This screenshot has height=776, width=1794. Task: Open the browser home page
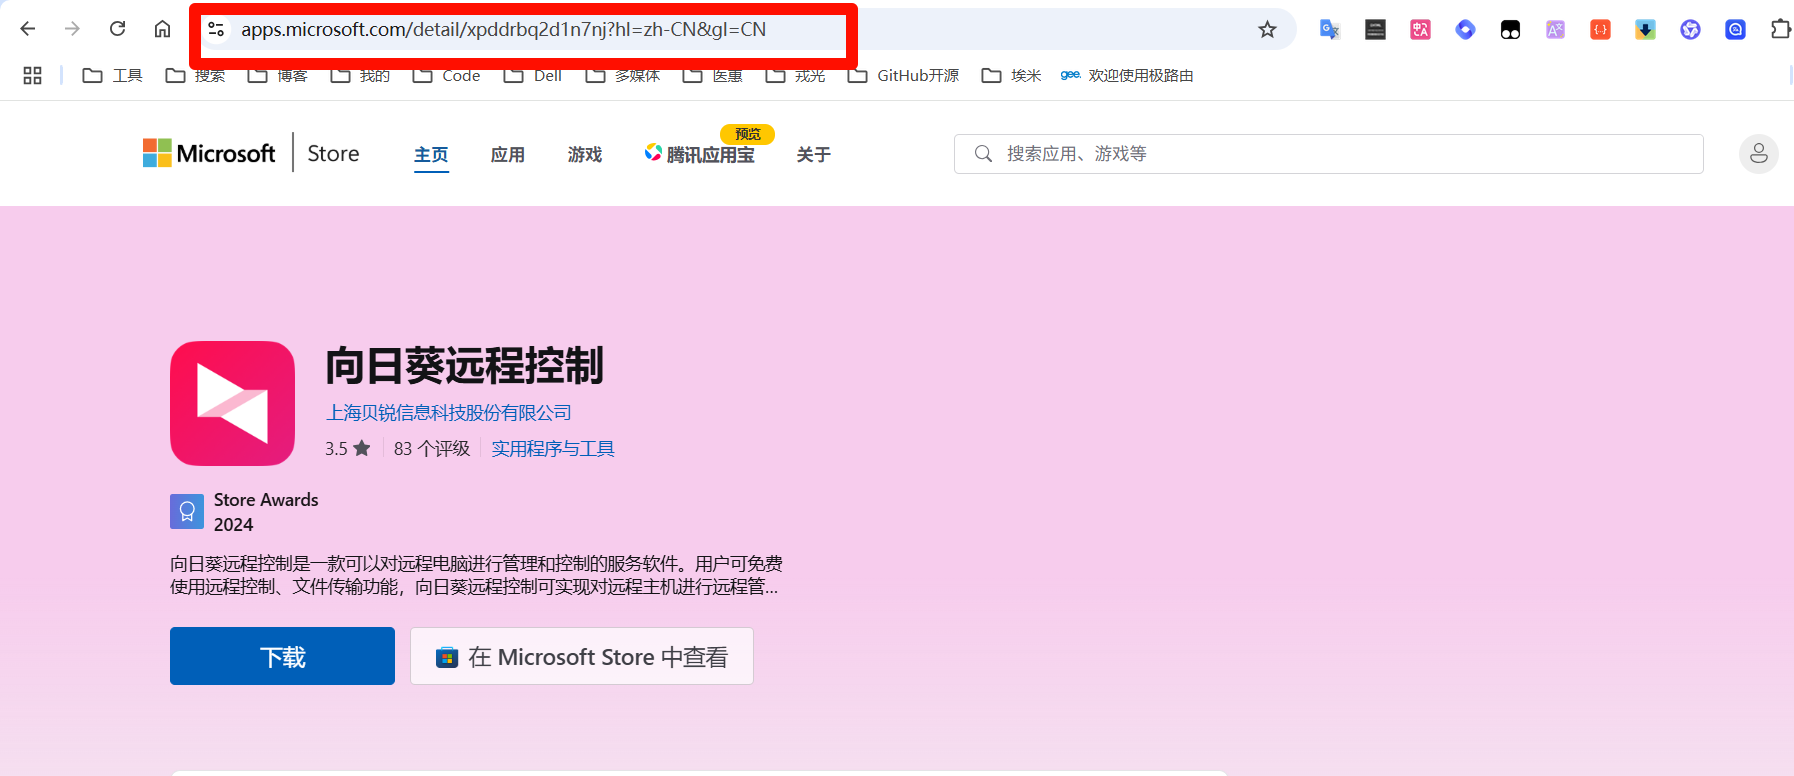[x=162, y=29]
